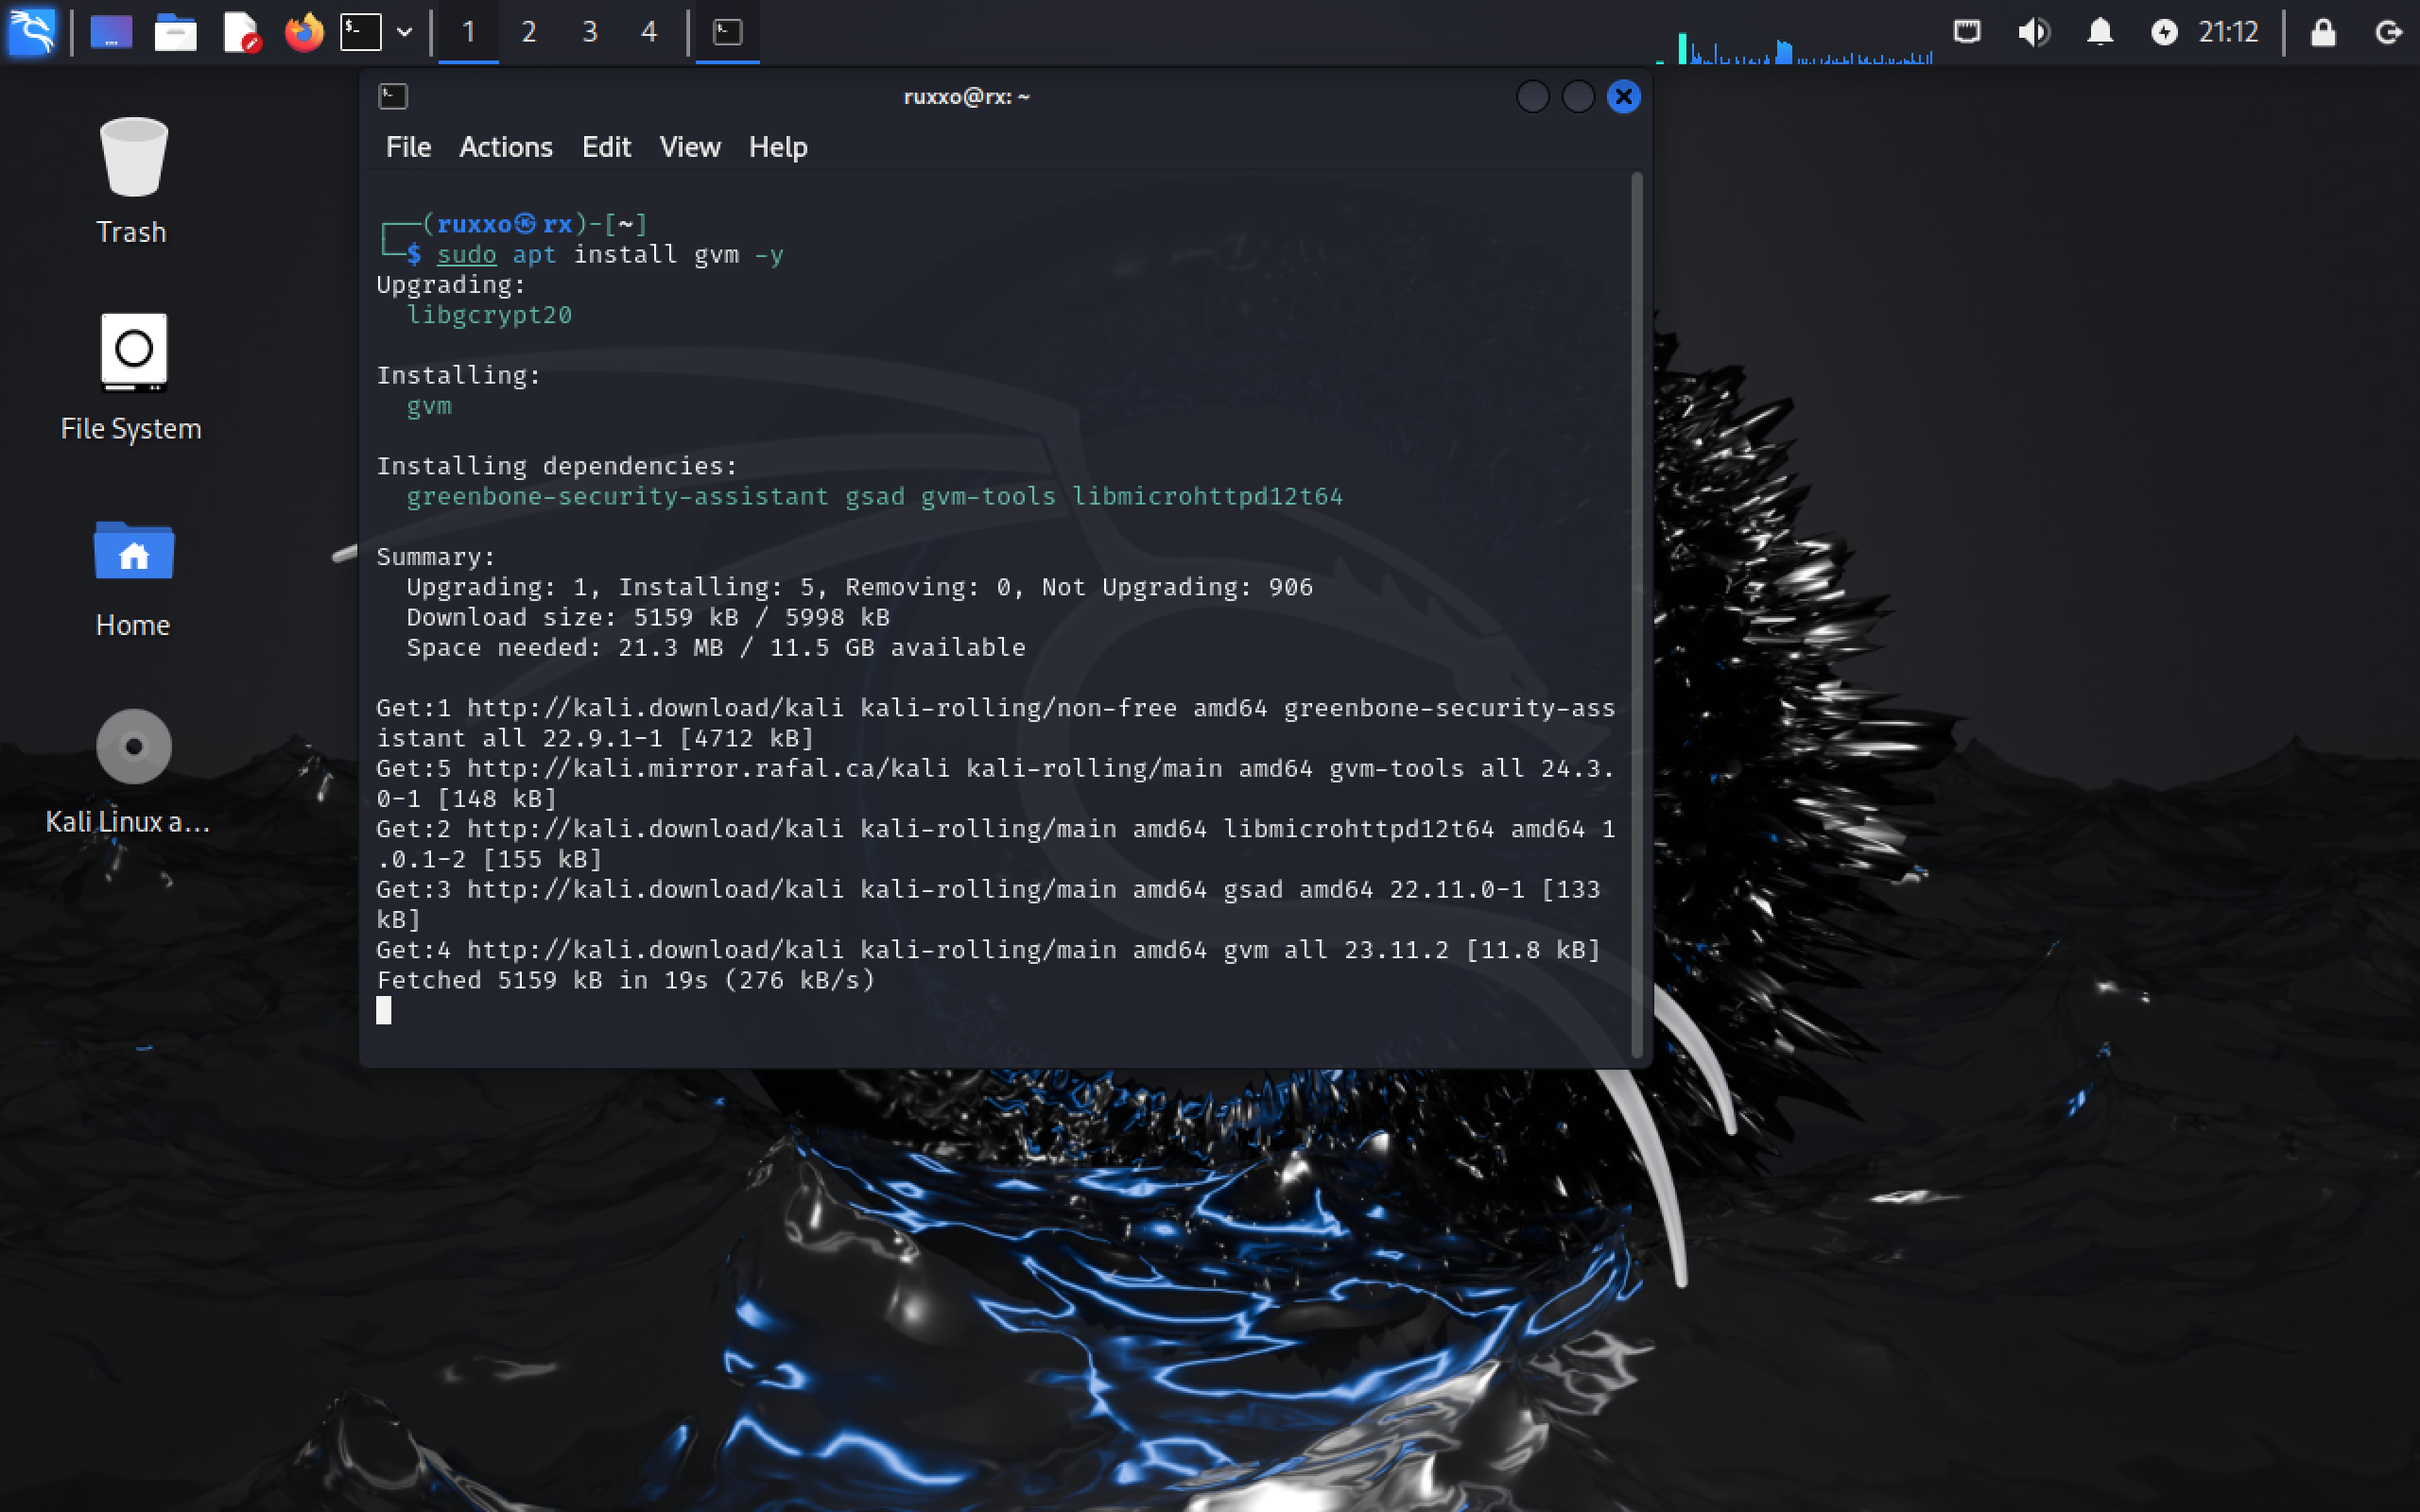Click the power manager tray icon
The image size is (2420, 1512).
[x=2164, y=32]
